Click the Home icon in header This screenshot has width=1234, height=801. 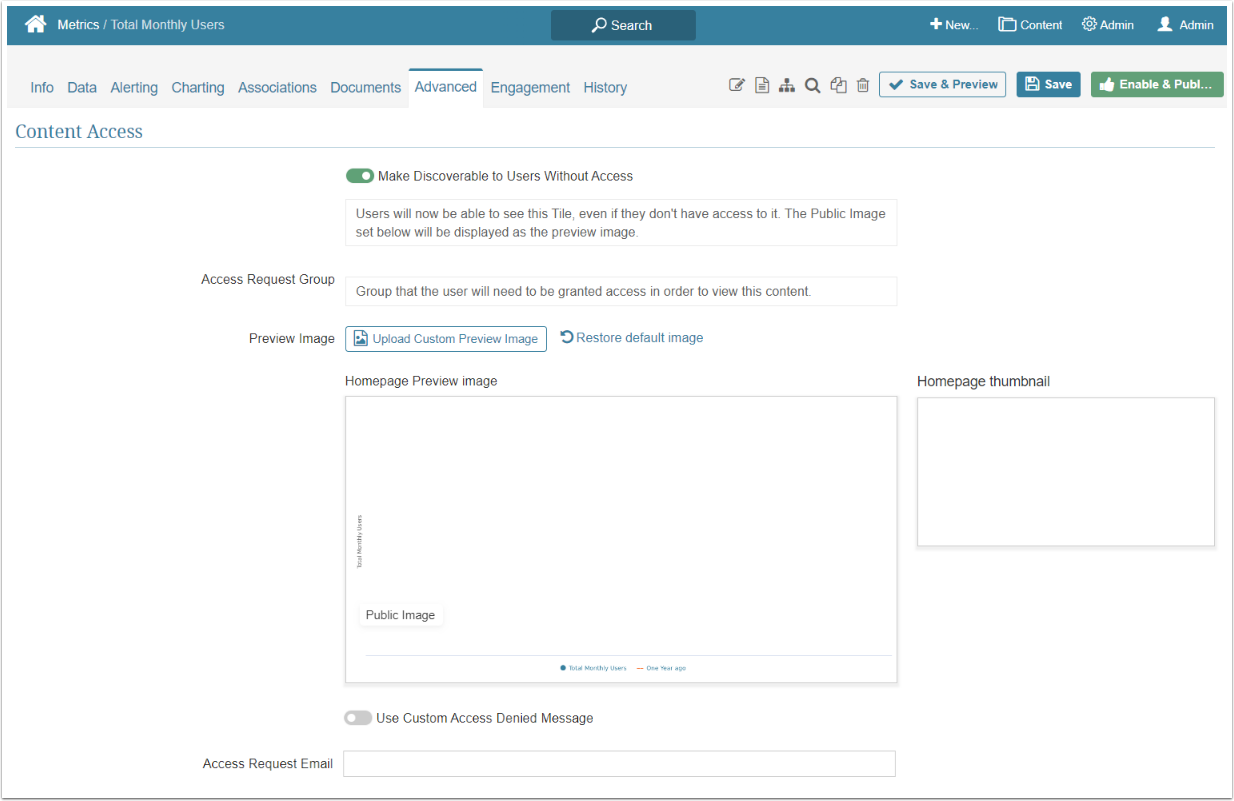click(x=36, y=25)
